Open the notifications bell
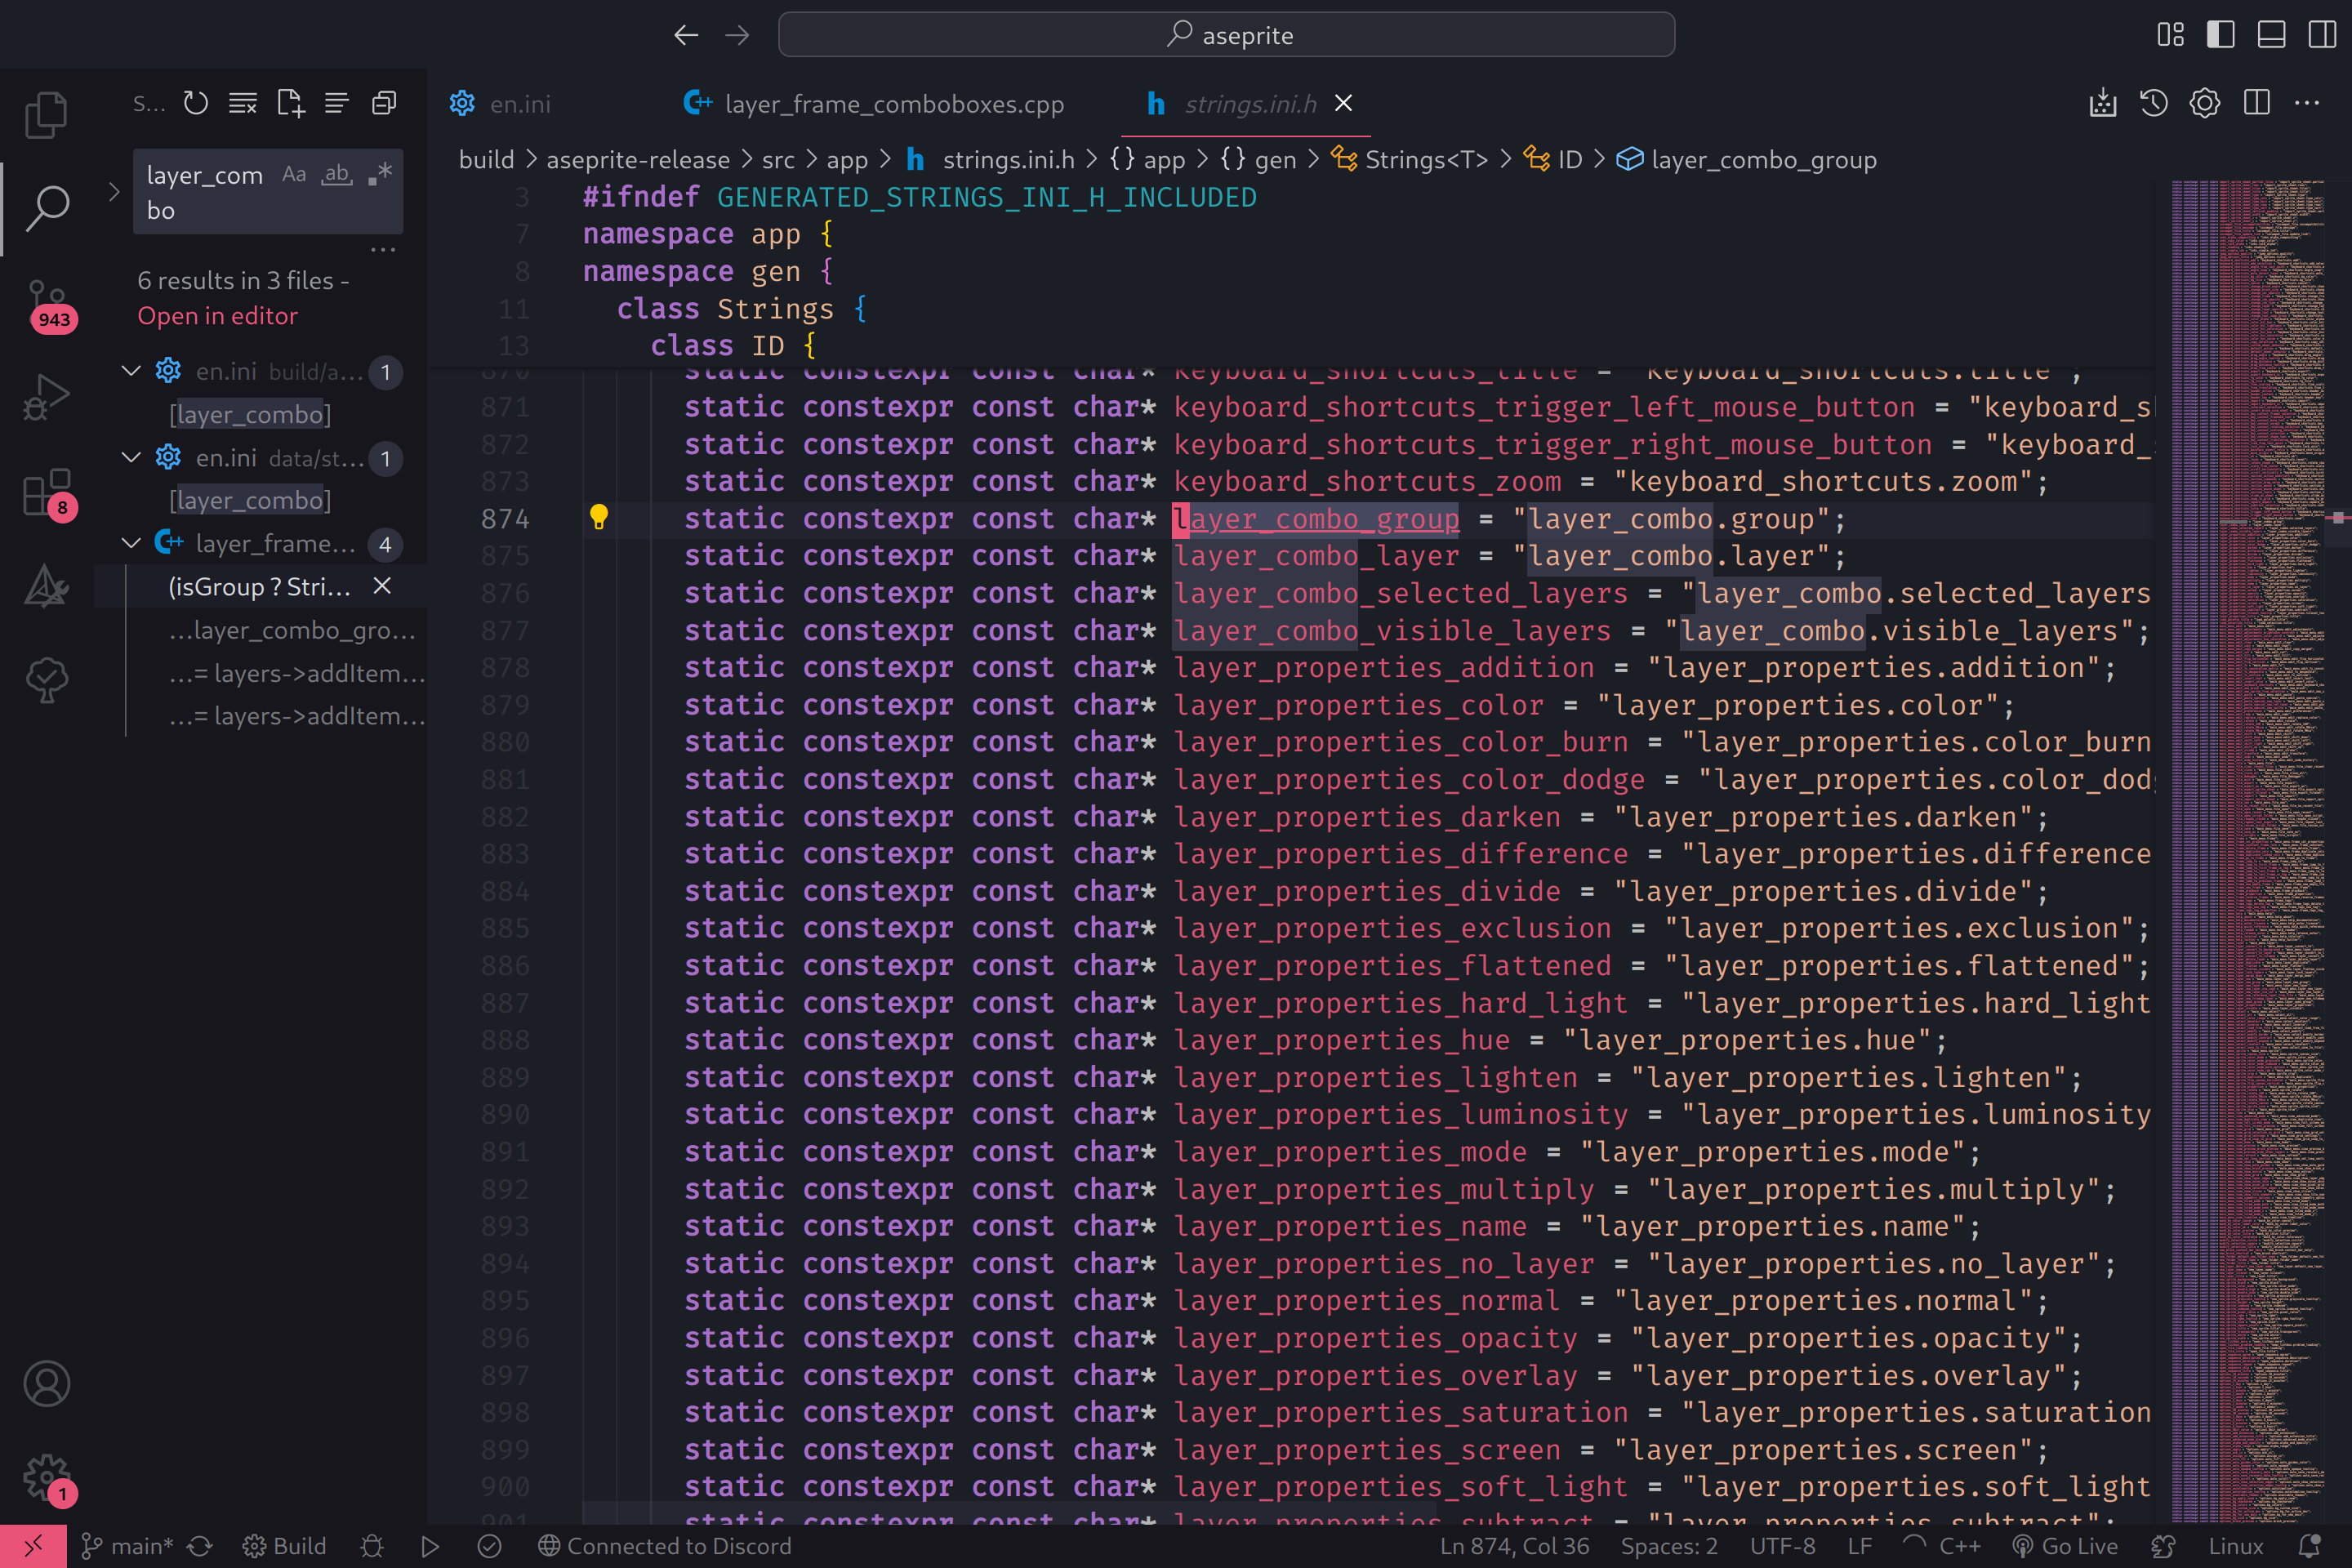 pyautogui.click(x=2310, y=1546)
